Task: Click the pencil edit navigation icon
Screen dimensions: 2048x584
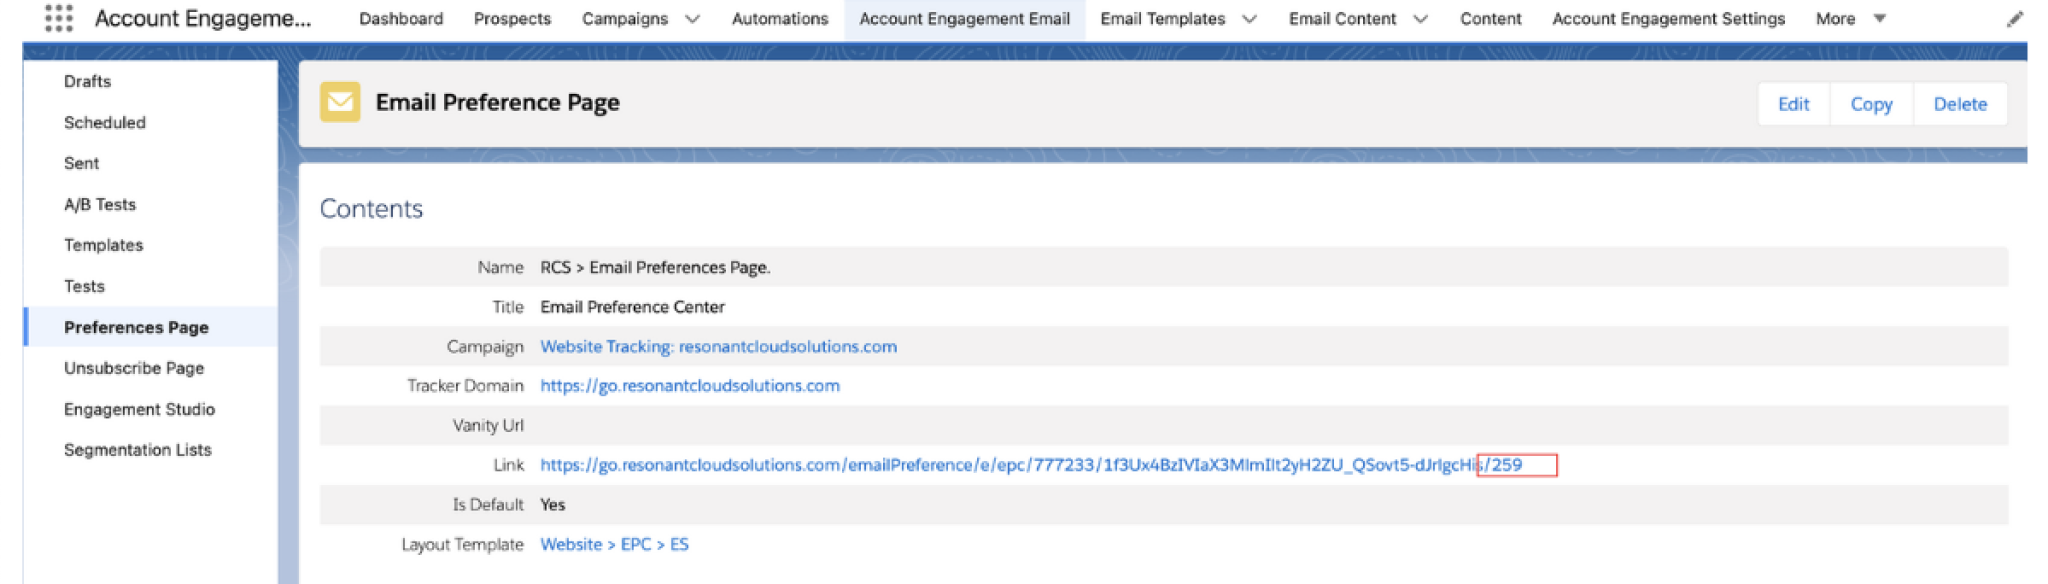Action: tap(2014, 19)
